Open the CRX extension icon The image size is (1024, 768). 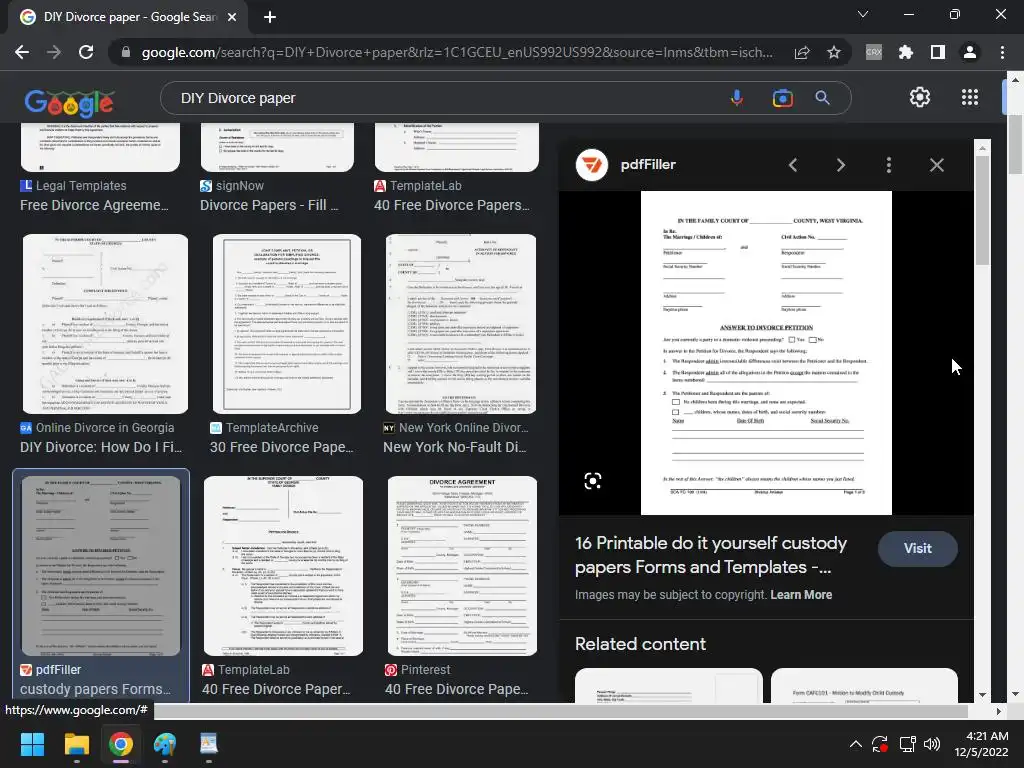[874, 52]
